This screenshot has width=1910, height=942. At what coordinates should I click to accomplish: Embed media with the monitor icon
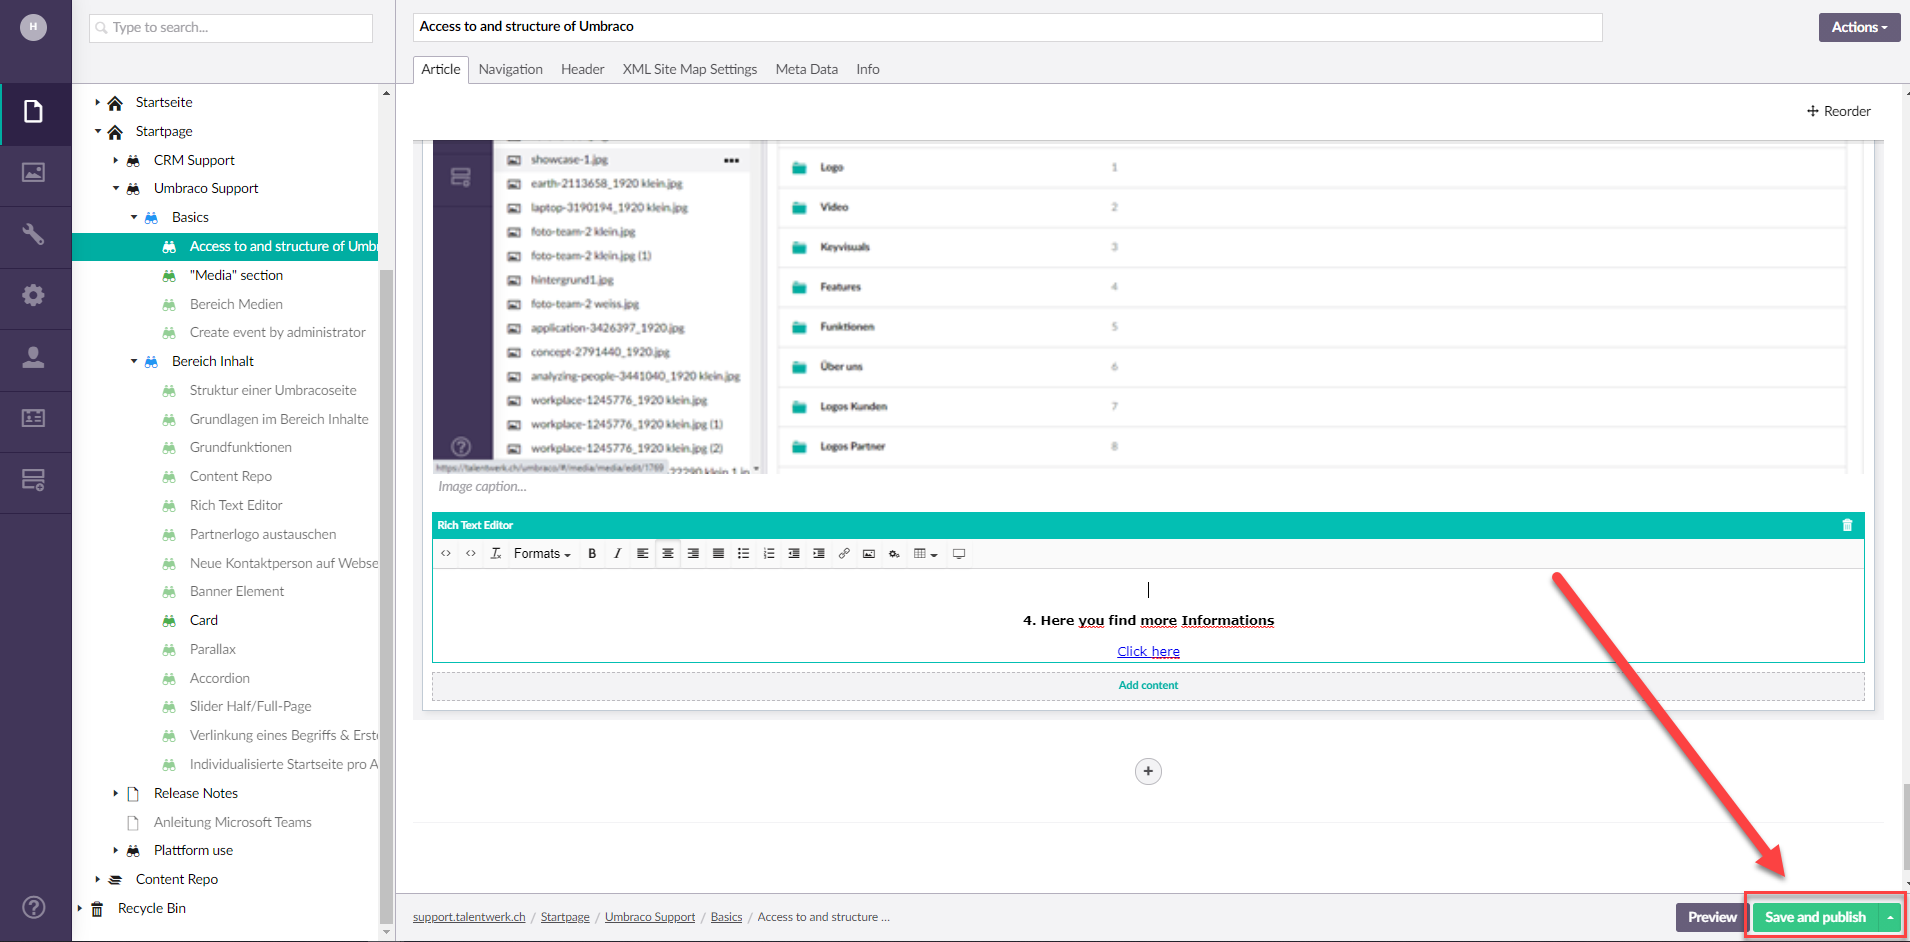click(959, 554)
